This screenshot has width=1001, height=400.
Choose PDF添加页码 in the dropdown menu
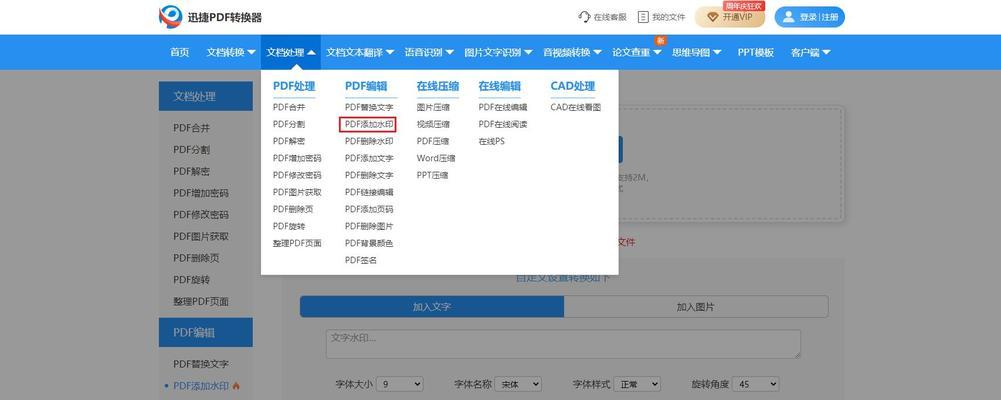(369, 209)
